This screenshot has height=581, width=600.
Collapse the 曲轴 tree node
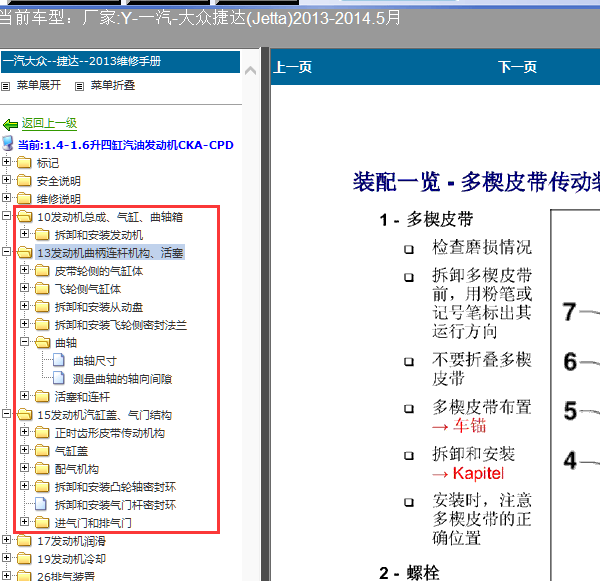pyautogui.click(x=24, y=342)
